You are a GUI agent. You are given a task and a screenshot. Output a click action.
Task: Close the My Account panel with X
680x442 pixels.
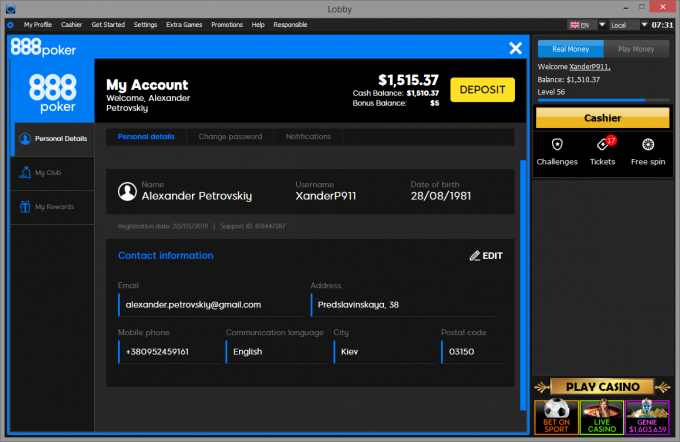click(x=515, y=48)
